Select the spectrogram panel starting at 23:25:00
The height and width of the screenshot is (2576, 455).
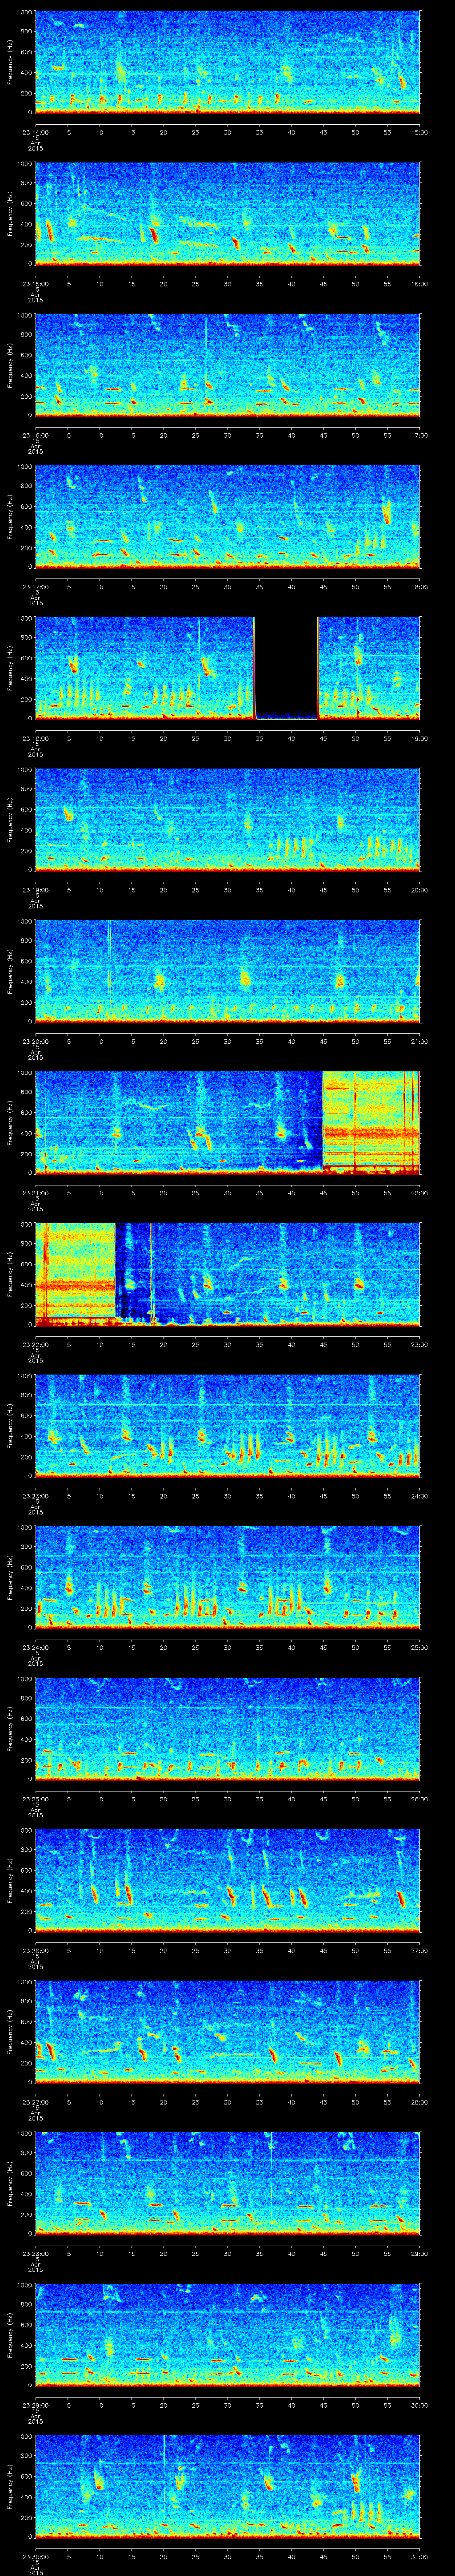click(228, 1729)
